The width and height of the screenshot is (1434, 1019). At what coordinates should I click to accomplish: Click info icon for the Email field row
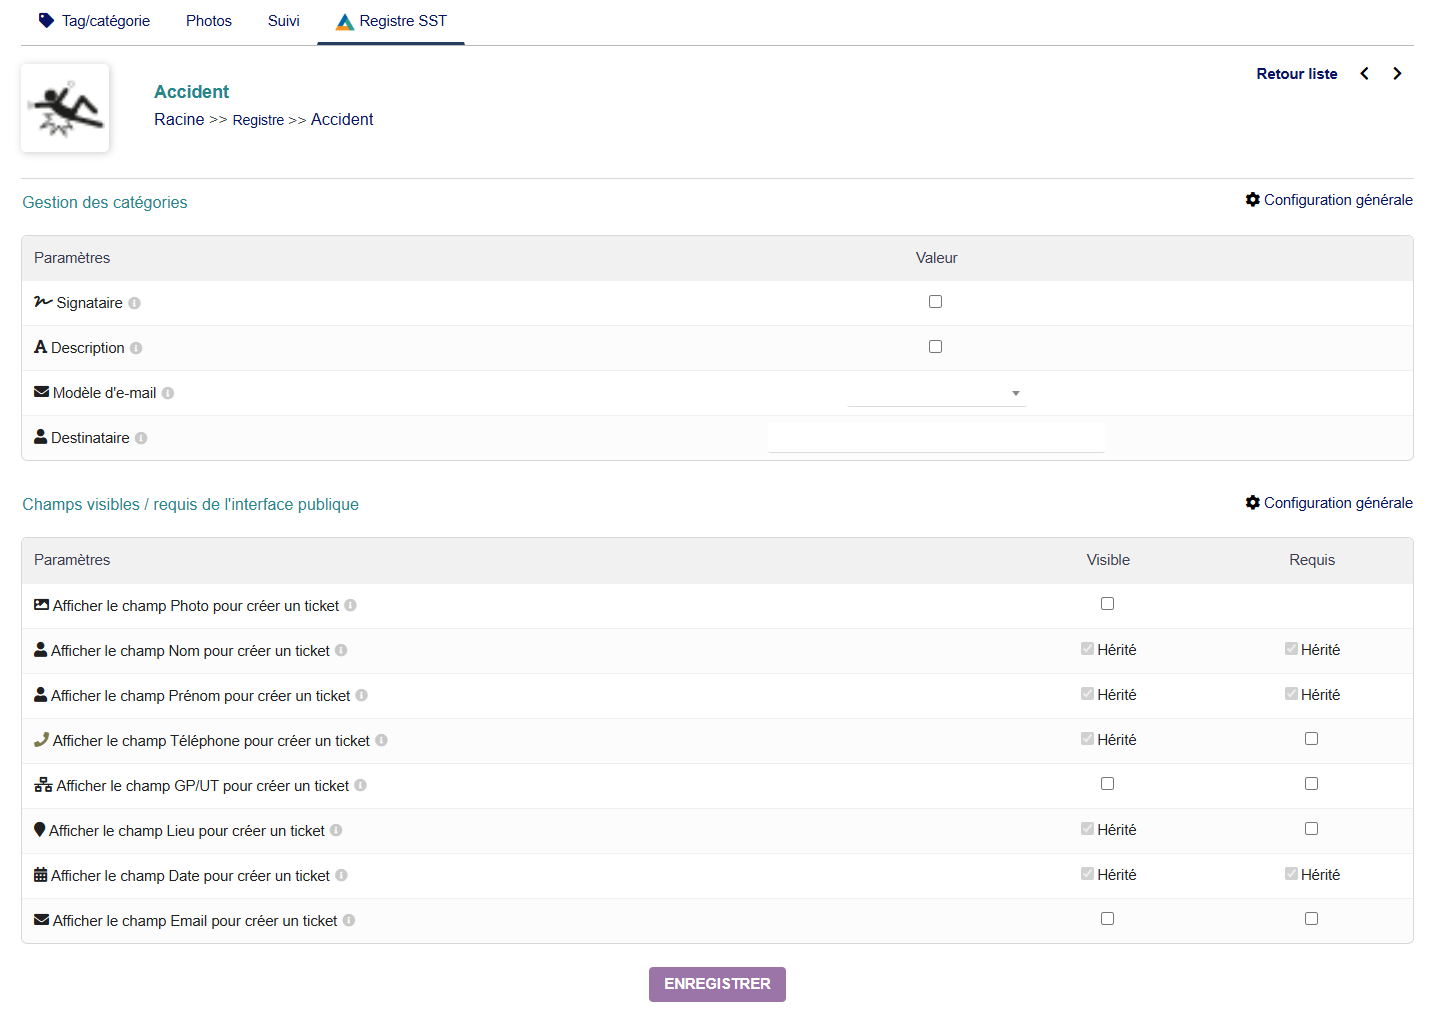click(x=349, y=921)
